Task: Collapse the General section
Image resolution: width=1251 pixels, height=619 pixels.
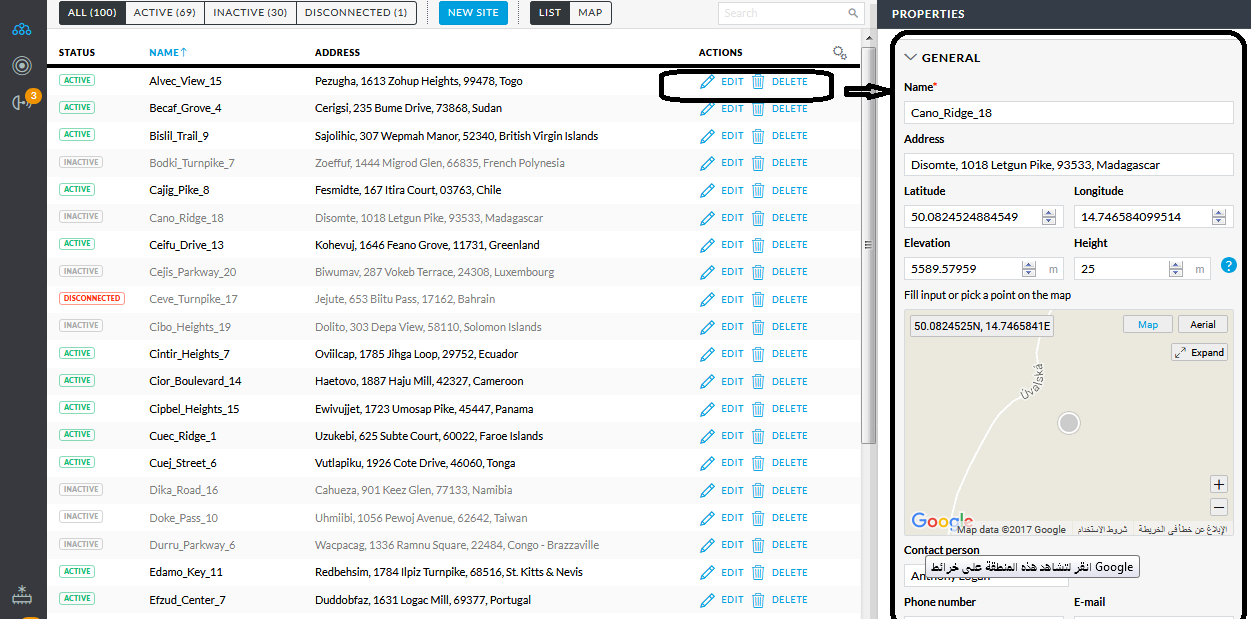Action: pyautogui.click(x=910, y=58)
